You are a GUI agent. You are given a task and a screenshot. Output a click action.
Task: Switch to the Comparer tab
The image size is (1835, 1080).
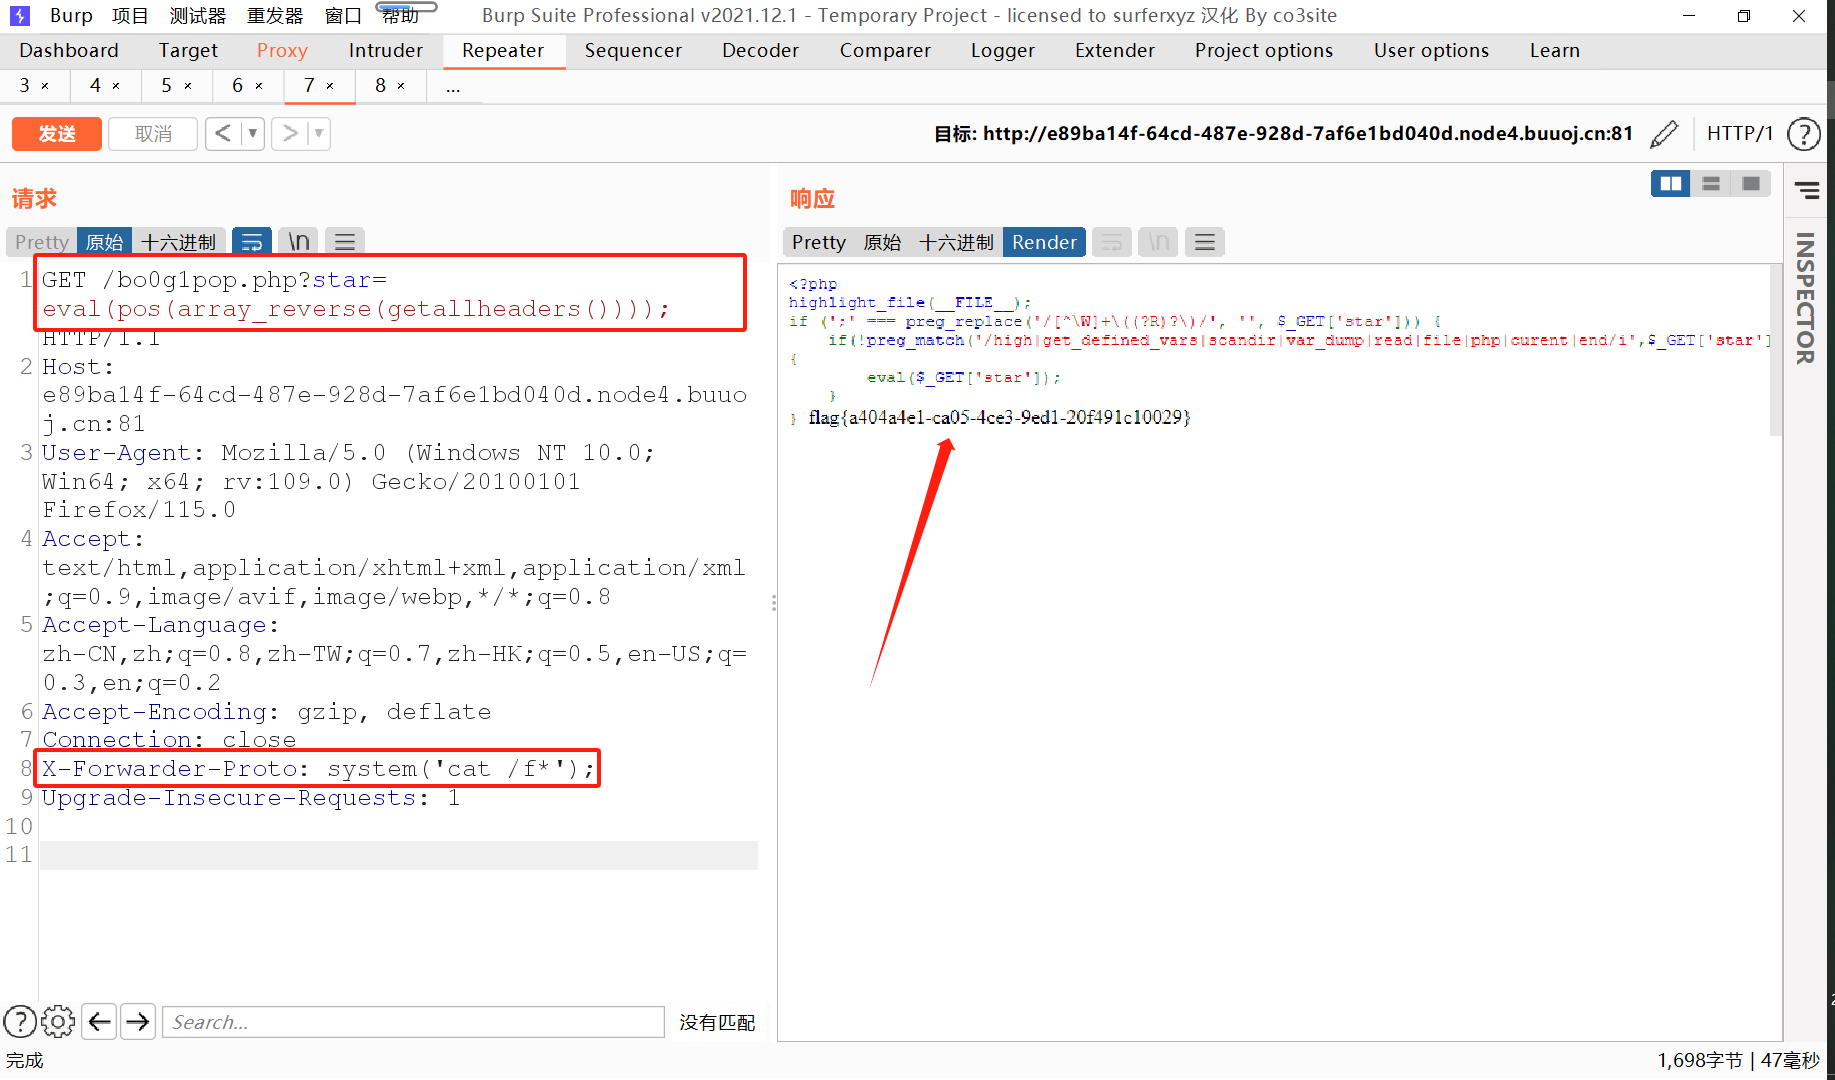(x=885, y=50)
